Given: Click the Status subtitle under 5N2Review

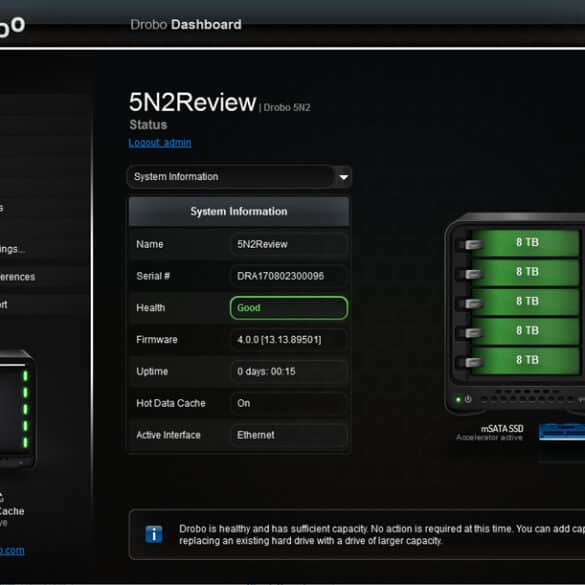Looking at the screenshot, I should pos(148,125).
